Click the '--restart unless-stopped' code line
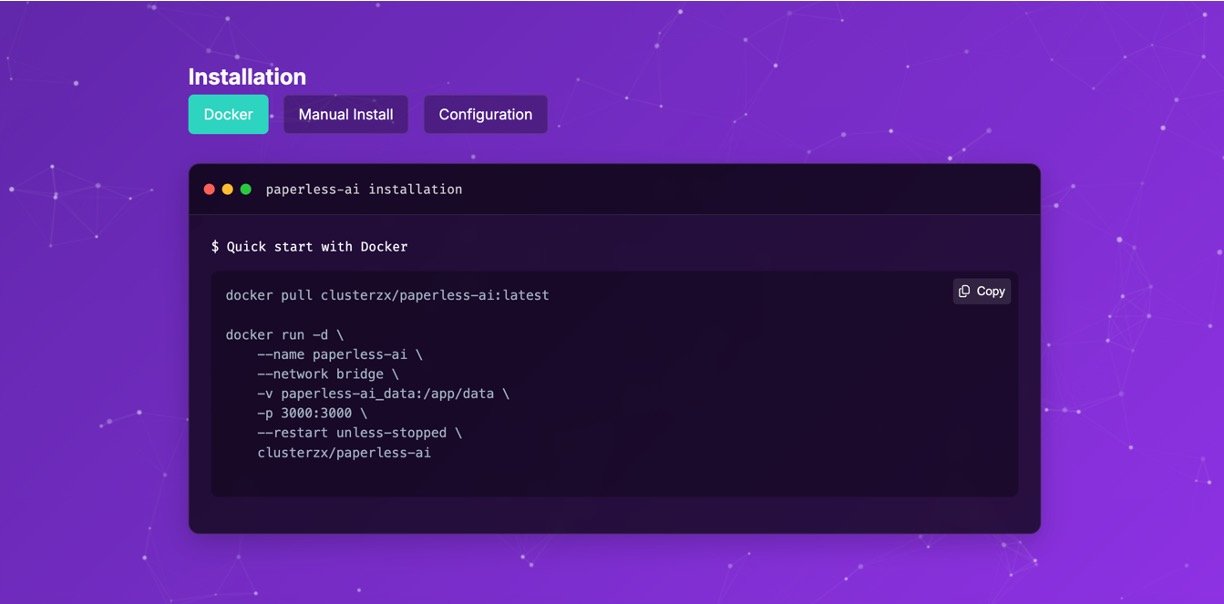This screenshot has height=604, width=1224. [359, 433]
